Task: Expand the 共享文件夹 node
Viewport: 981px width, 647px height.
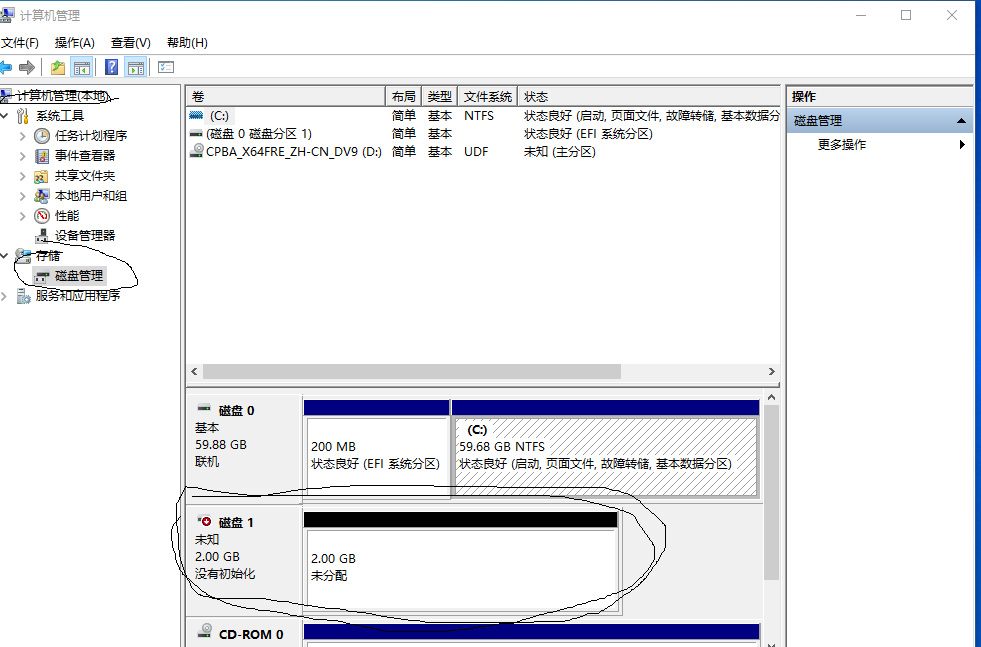Action: point(23,176)
